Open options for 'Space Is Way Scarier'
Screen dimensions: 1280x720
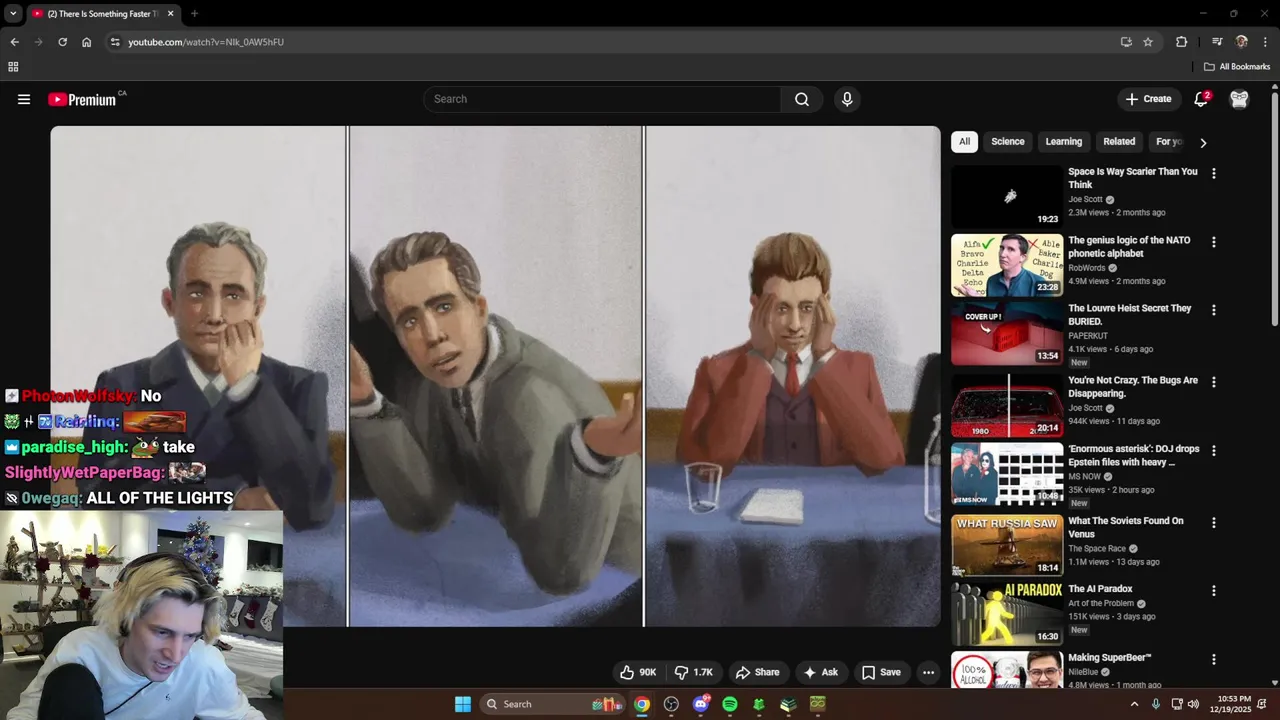click(1214, 174)
